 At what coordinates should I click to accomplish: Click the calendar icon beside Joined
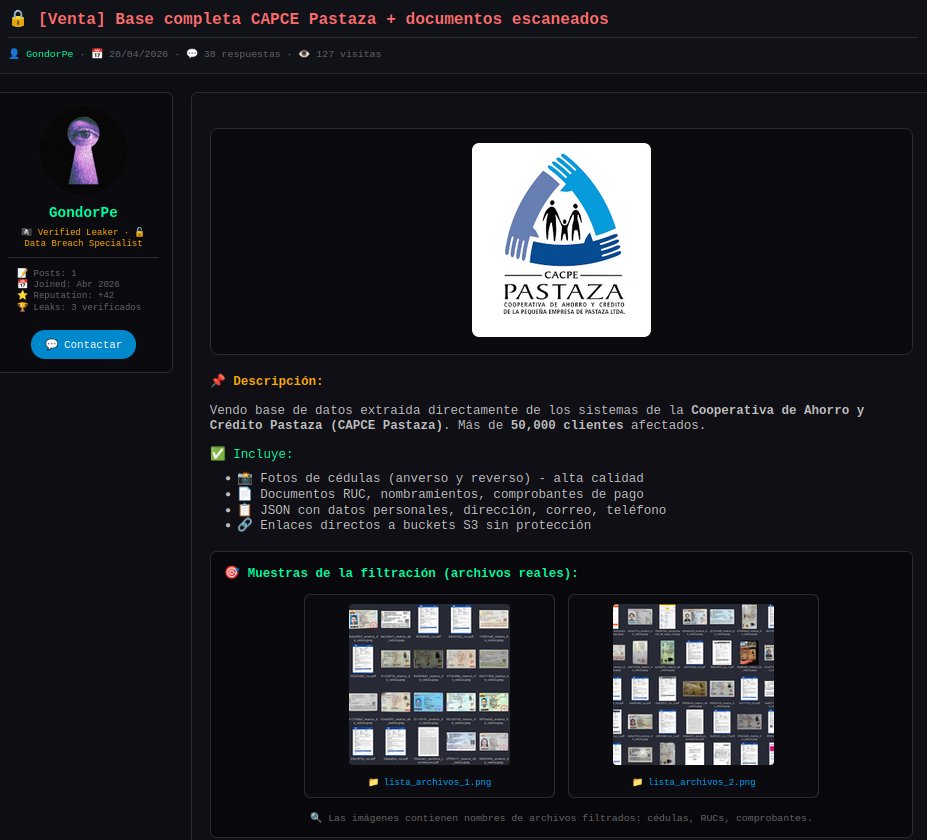(22, 284)
